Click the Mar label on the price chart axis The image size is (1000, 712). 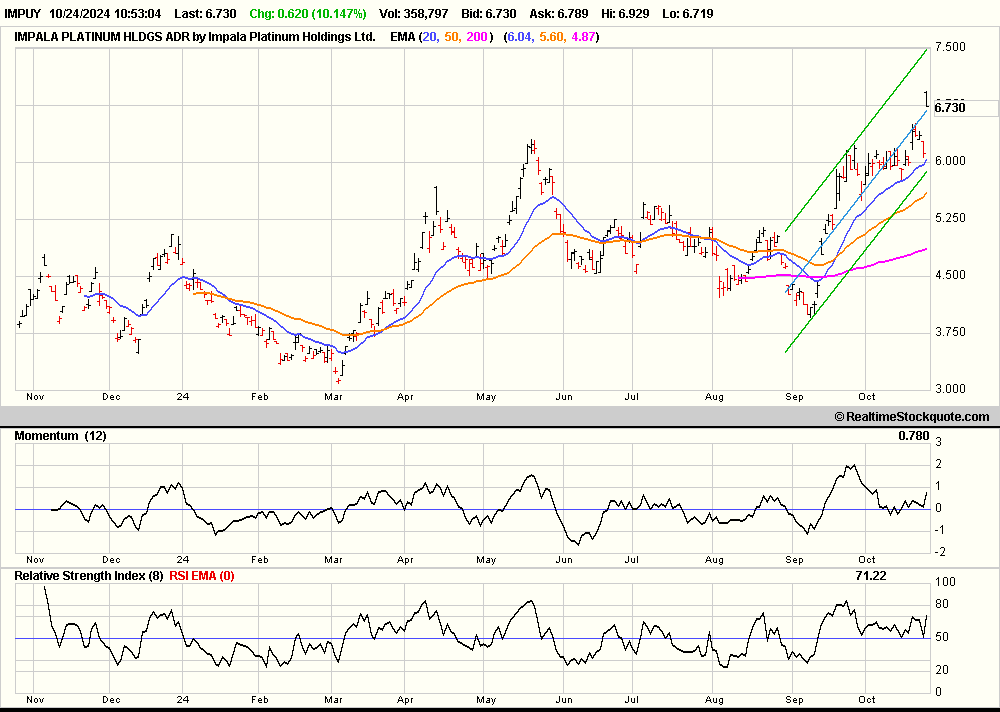pos(334,397)
